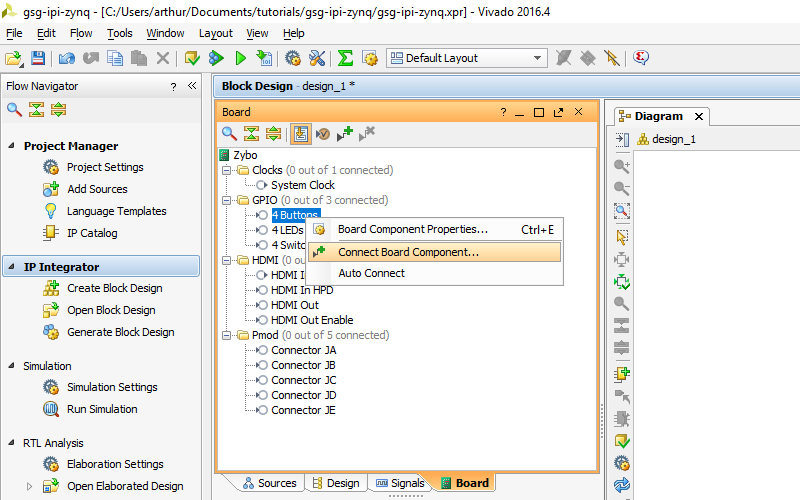Click the Redo toolbar icon

pos(91,58)
